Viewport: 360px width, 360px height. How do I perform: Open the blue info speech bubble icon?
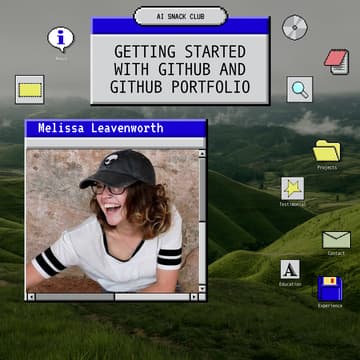[61, 39]
